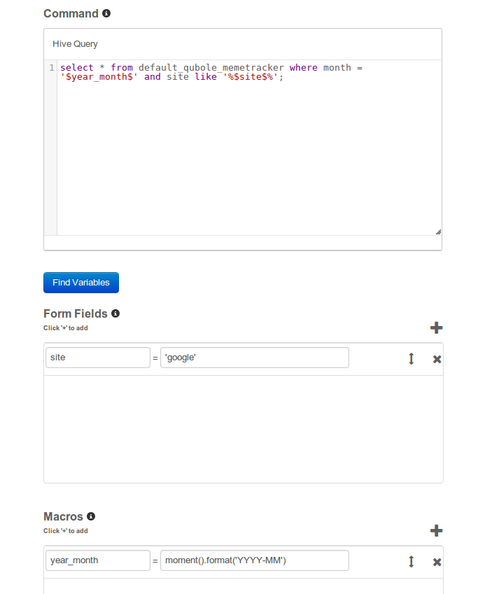Click the Find Variables button
The width and height of the screenshot is (485, 594).
tap(81, 283)
